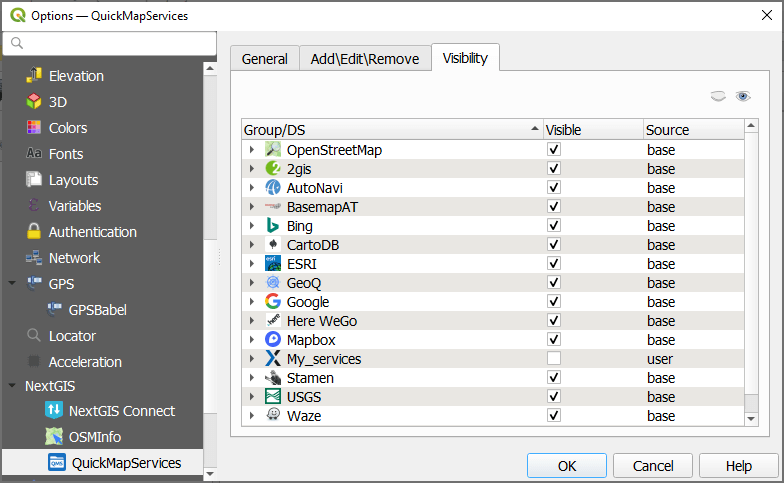Screen dimensions: 784x483
Task: Collapse the NextGIS section in sidebar
Action: tap(13, 386)
